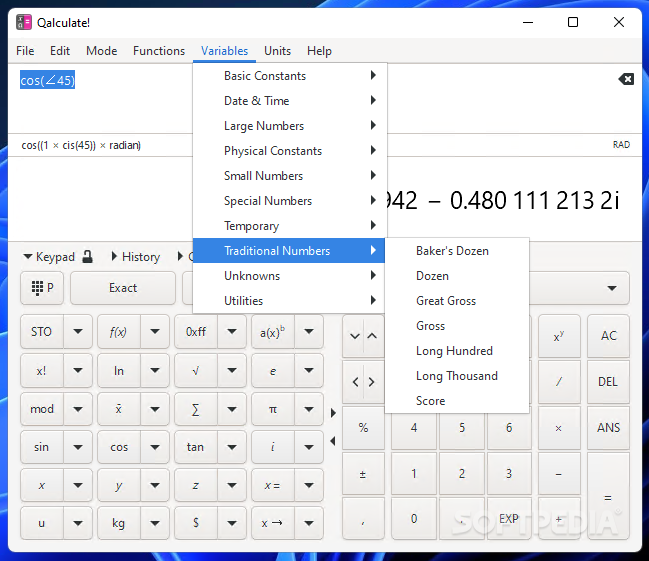649x561 pixels.
Task: Click the ln logarithm button
Action: 119,371
